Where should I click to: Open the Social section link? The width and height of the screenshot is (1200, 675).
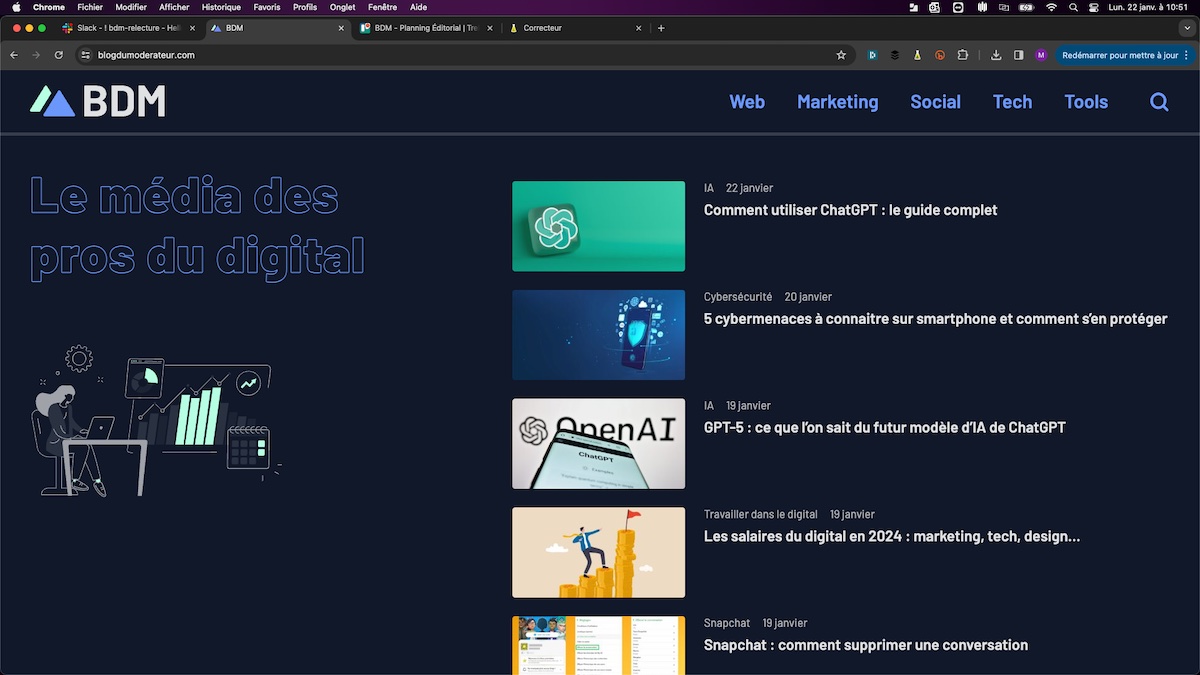pos(936,102)
